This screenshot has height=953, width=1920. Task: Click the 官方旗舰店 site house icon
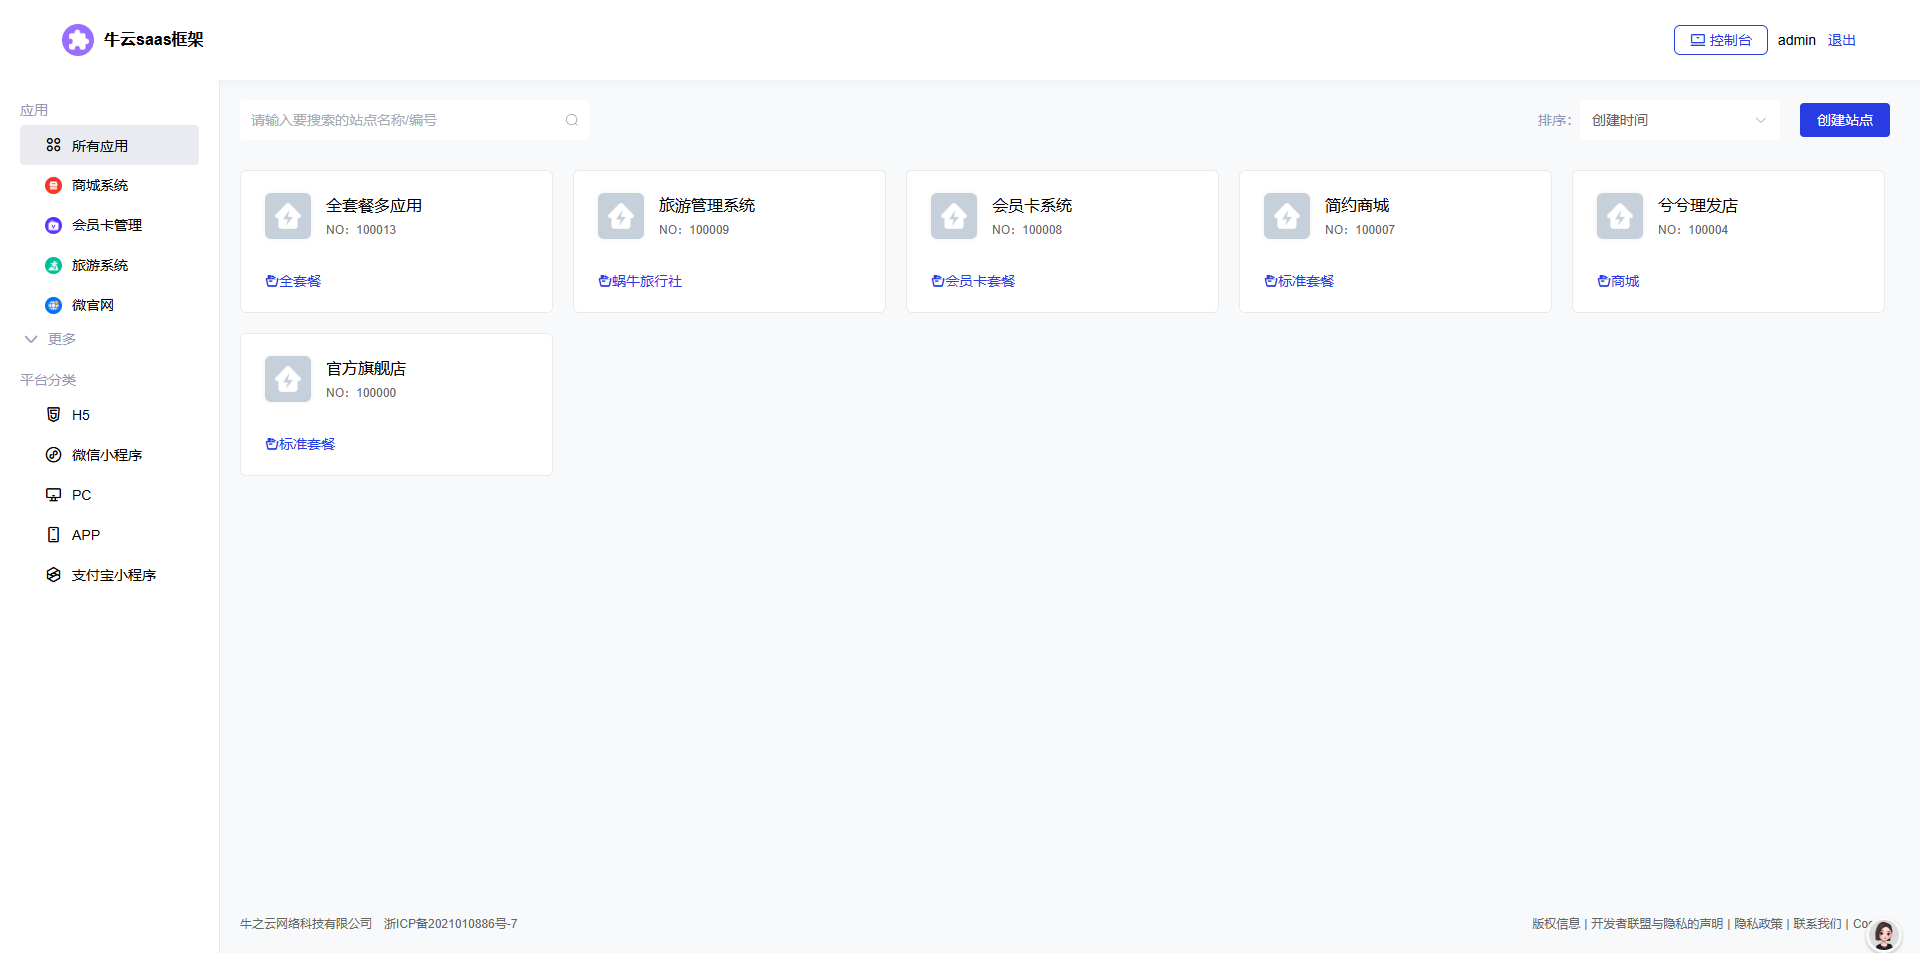coord(288,379)
